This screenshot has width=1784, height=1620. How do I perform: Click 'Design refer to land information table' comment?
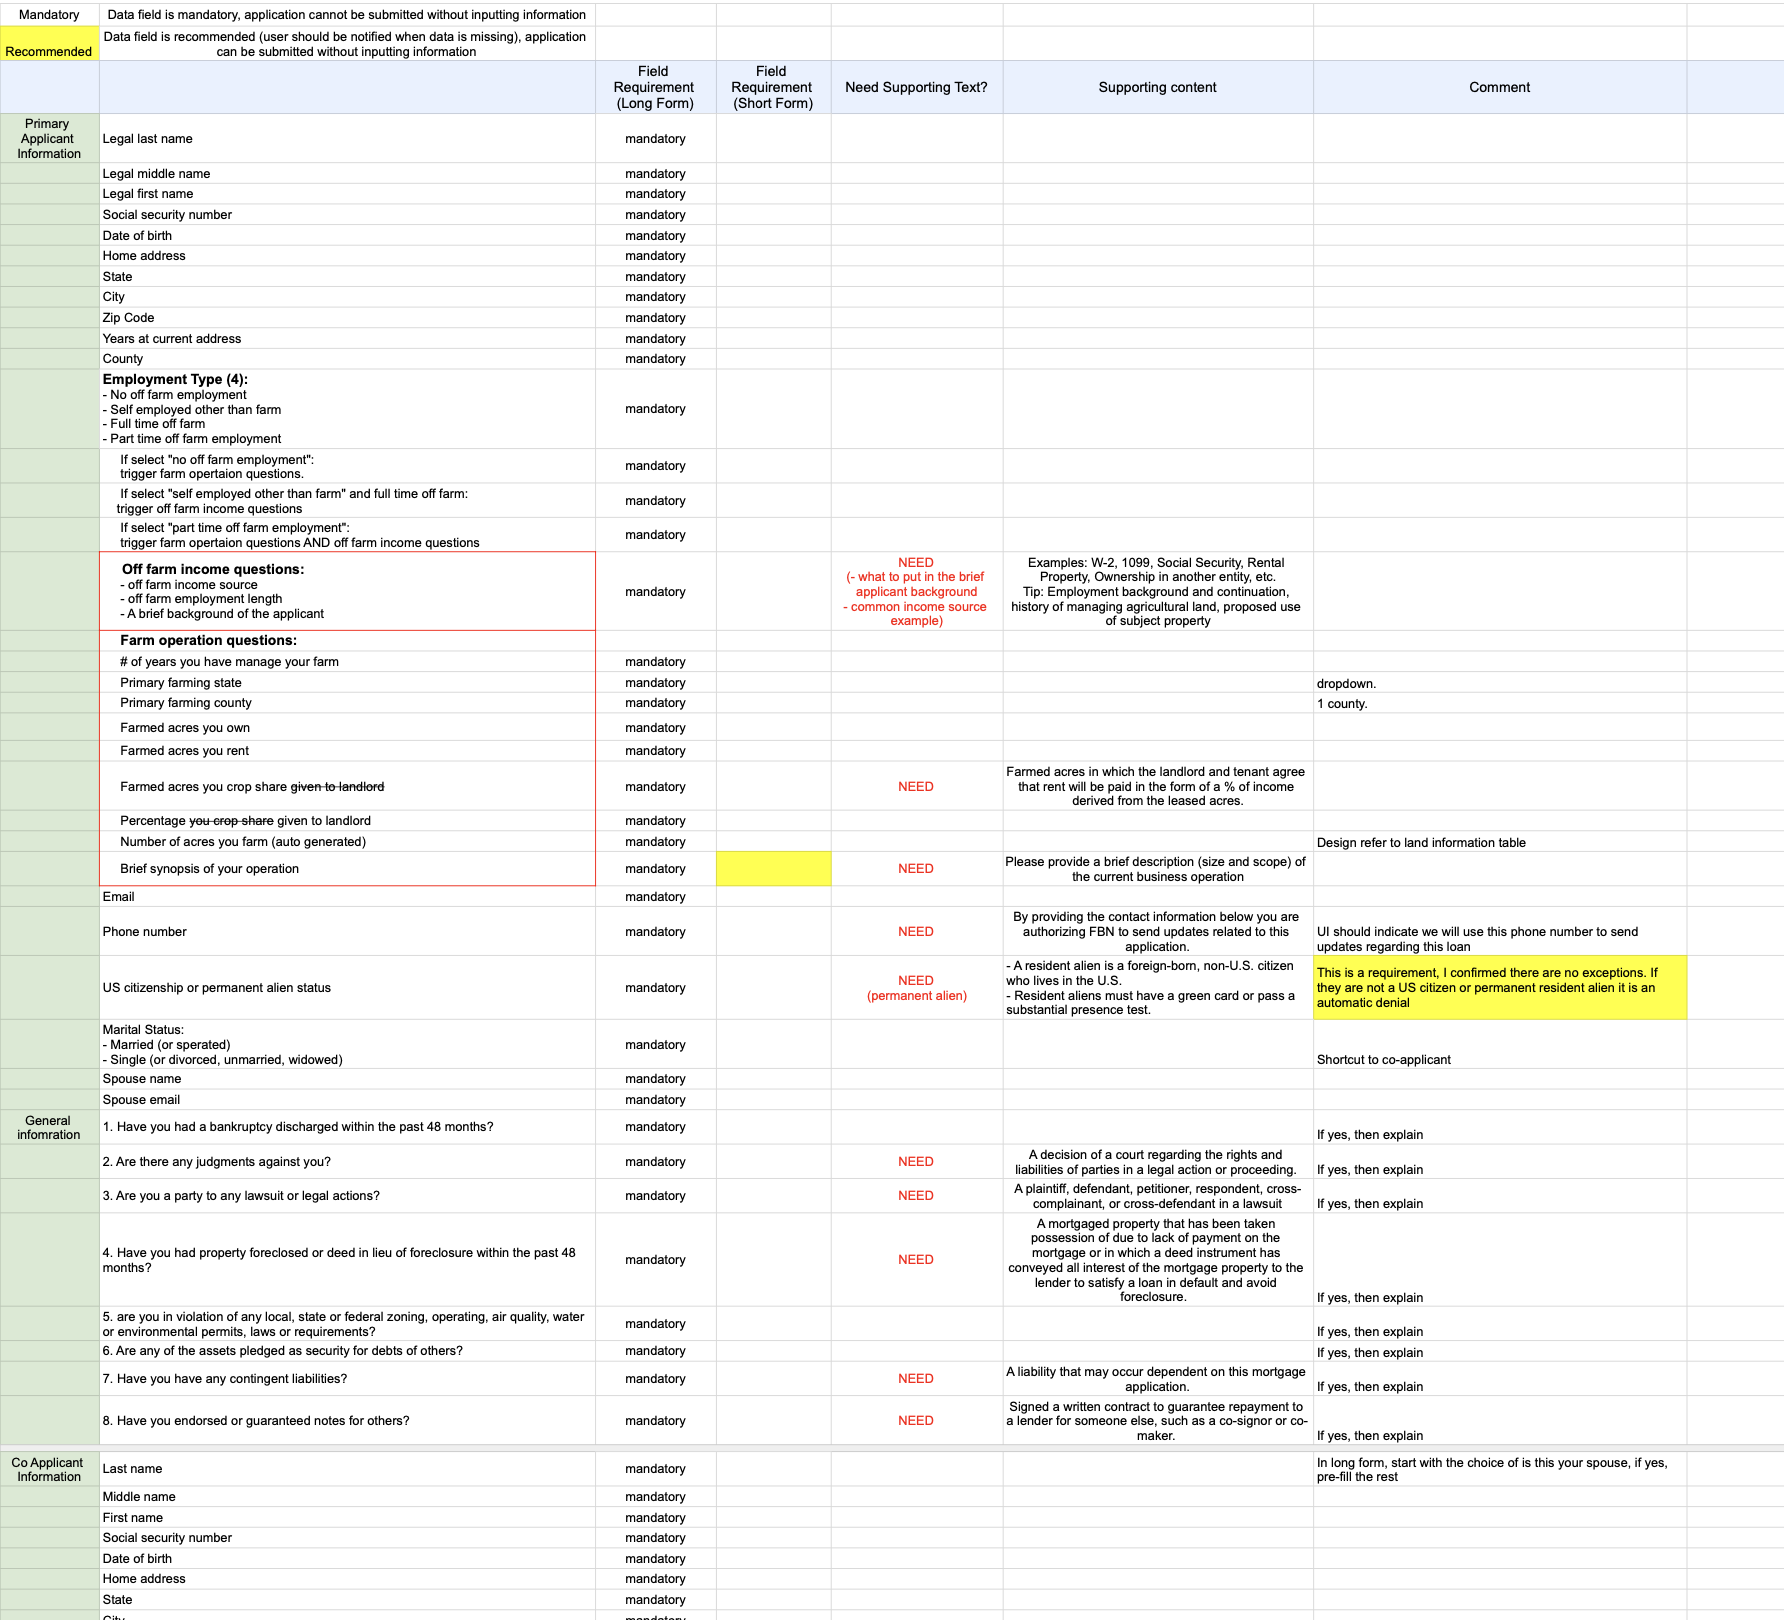click(x=1499, y=842)
